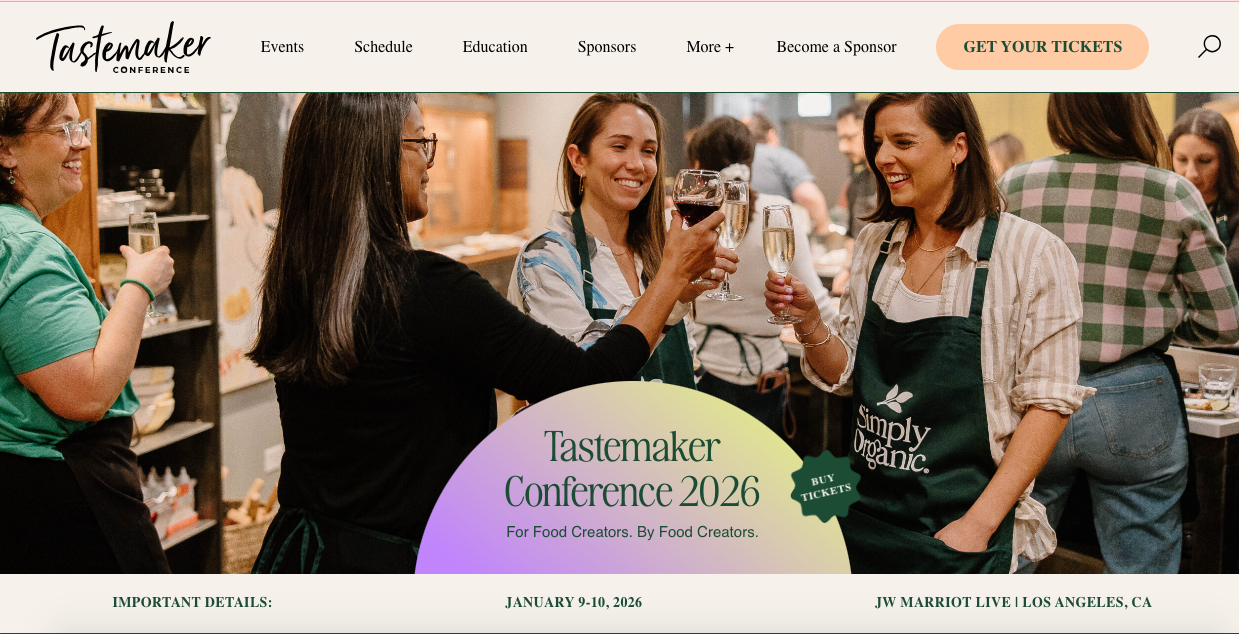The image size is (1239, 634).
Task: Select Sponsors in the navigation
Action: 607,47
